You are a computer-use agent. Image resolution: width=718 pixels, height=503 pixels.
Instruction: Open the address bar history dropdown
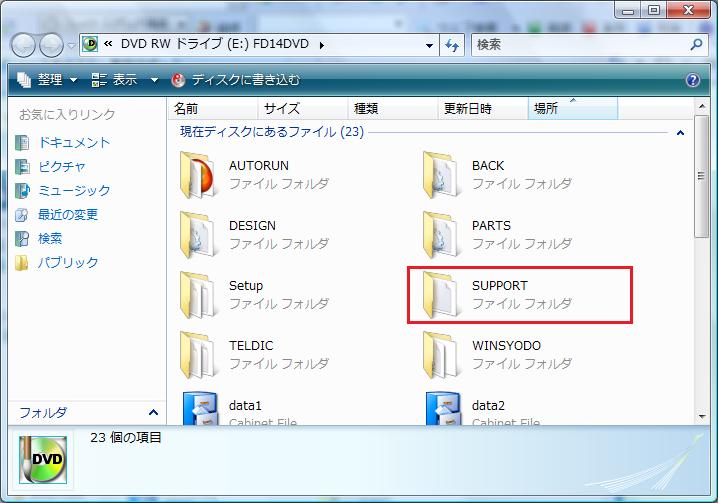pyautogui.click(x=429, y=45)
